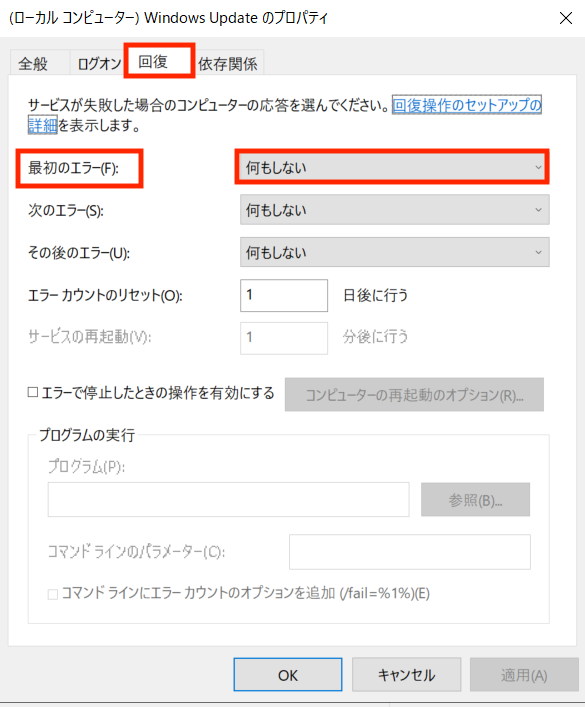The image size is (585, 707).
Task: Enable エラーで停止したときの操作を有効にする checkbox
Action: 33,392
